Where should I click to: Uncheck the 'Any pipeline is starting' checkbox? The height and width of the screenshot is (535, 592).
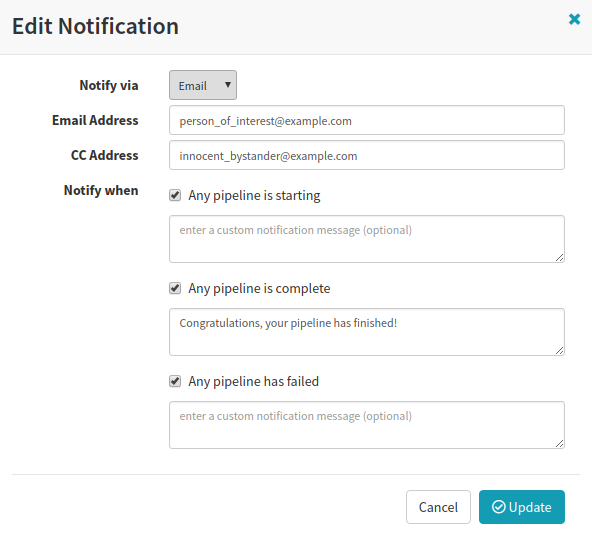pos(175,195)
